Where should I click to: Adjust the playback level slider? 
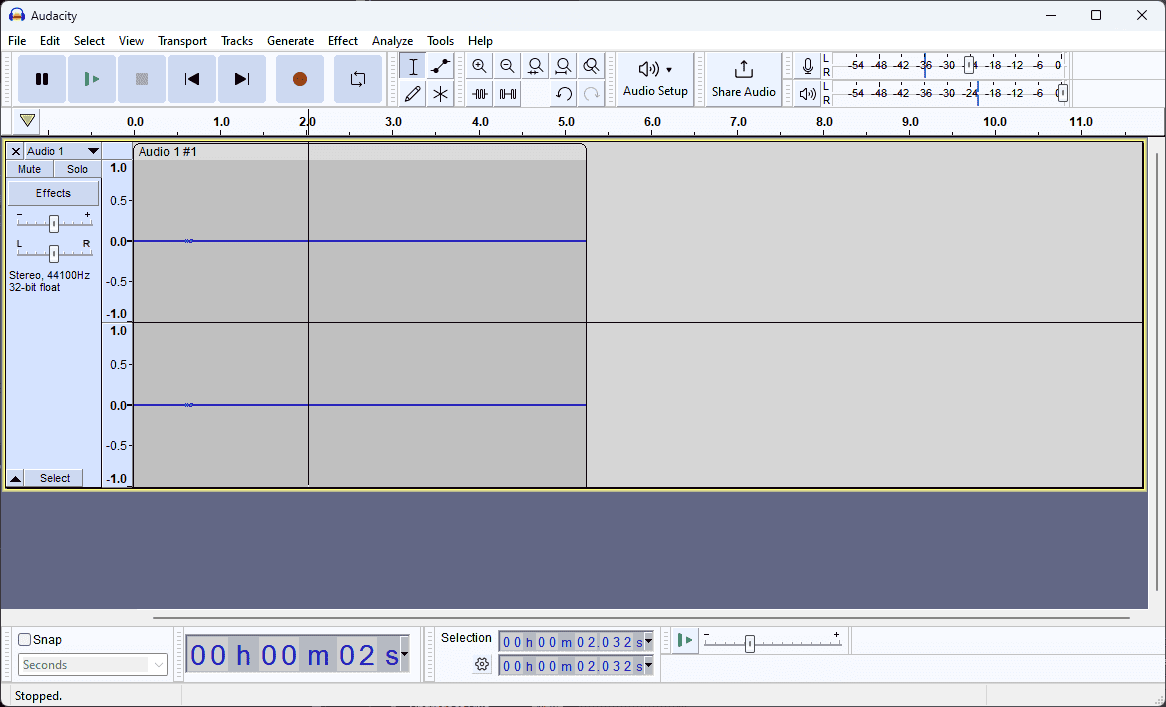(1062, 93)
